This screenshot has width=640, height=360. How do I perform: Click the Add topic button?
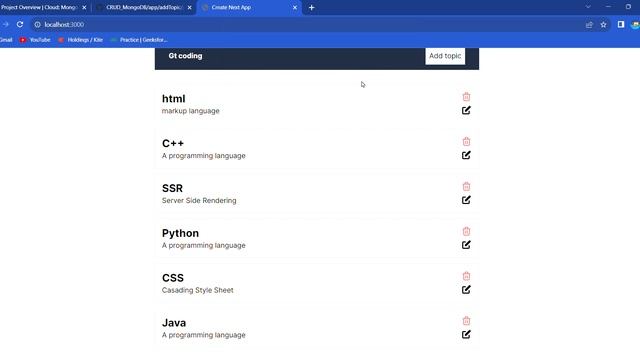pyautogui.click(x=445, y=56)
